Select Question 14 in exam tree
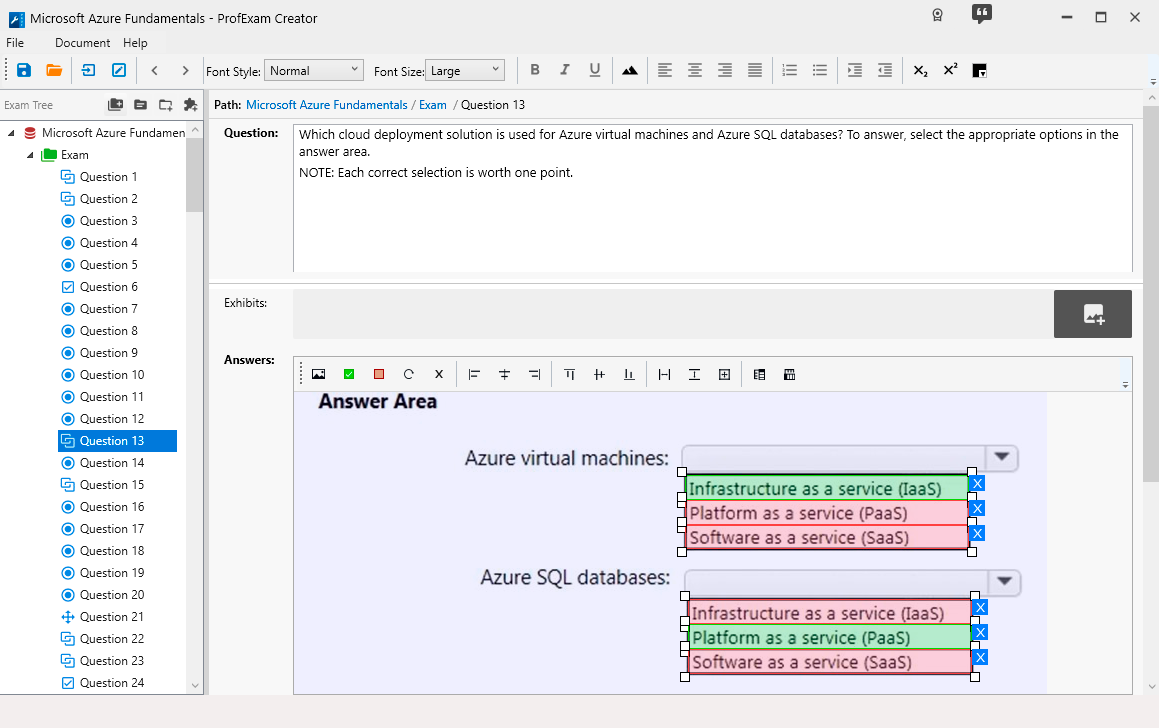Viewport: 1159px width, 728px height. 112,463
